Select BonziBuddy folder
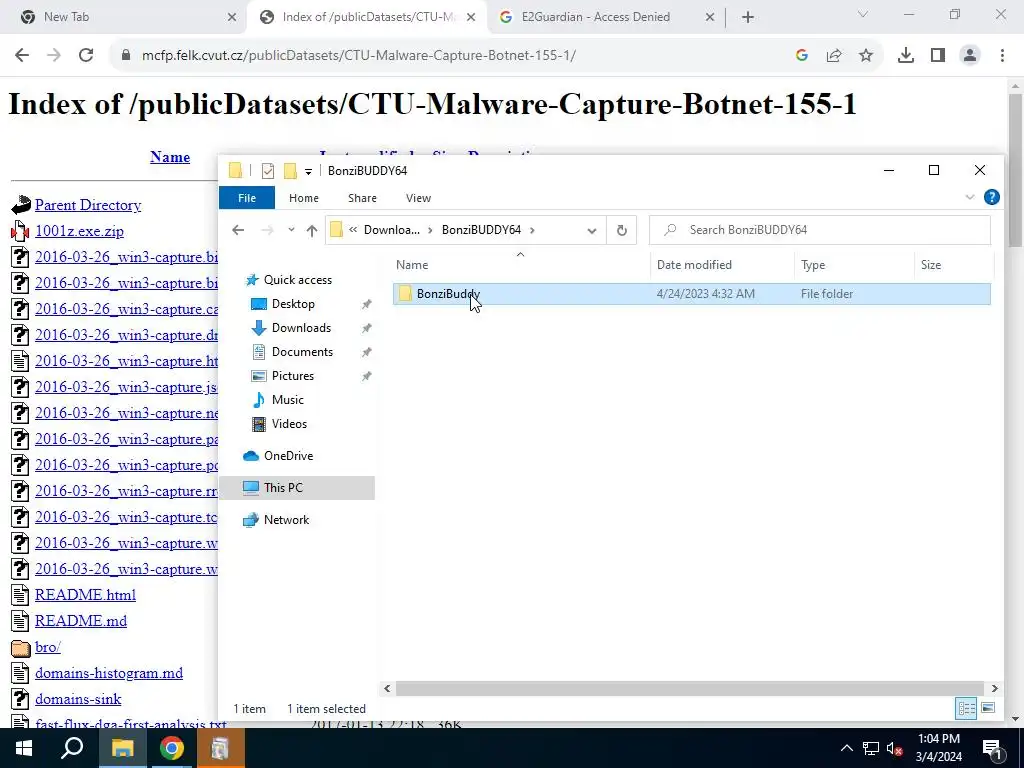Screen dimensions: 1024x768 (x=692, y=294)
